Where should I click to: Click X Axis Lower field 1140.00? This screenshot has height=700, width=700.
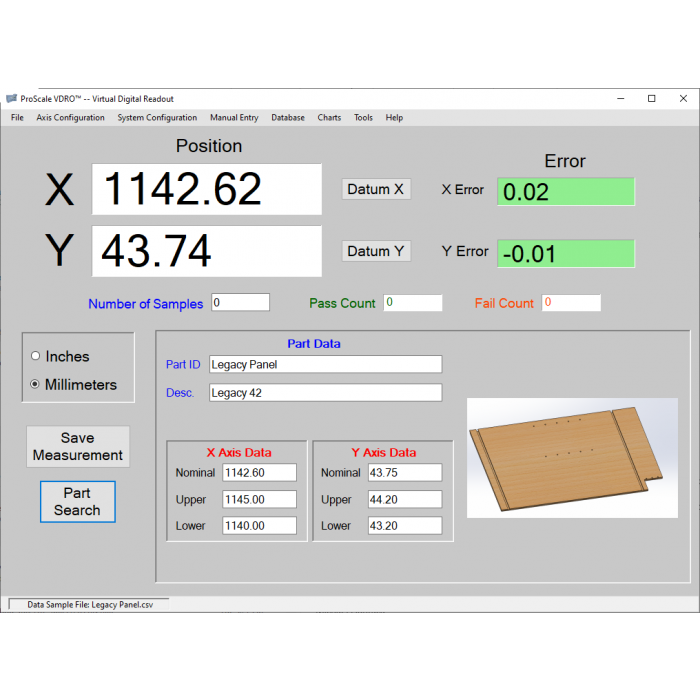[x=259, y=525]
